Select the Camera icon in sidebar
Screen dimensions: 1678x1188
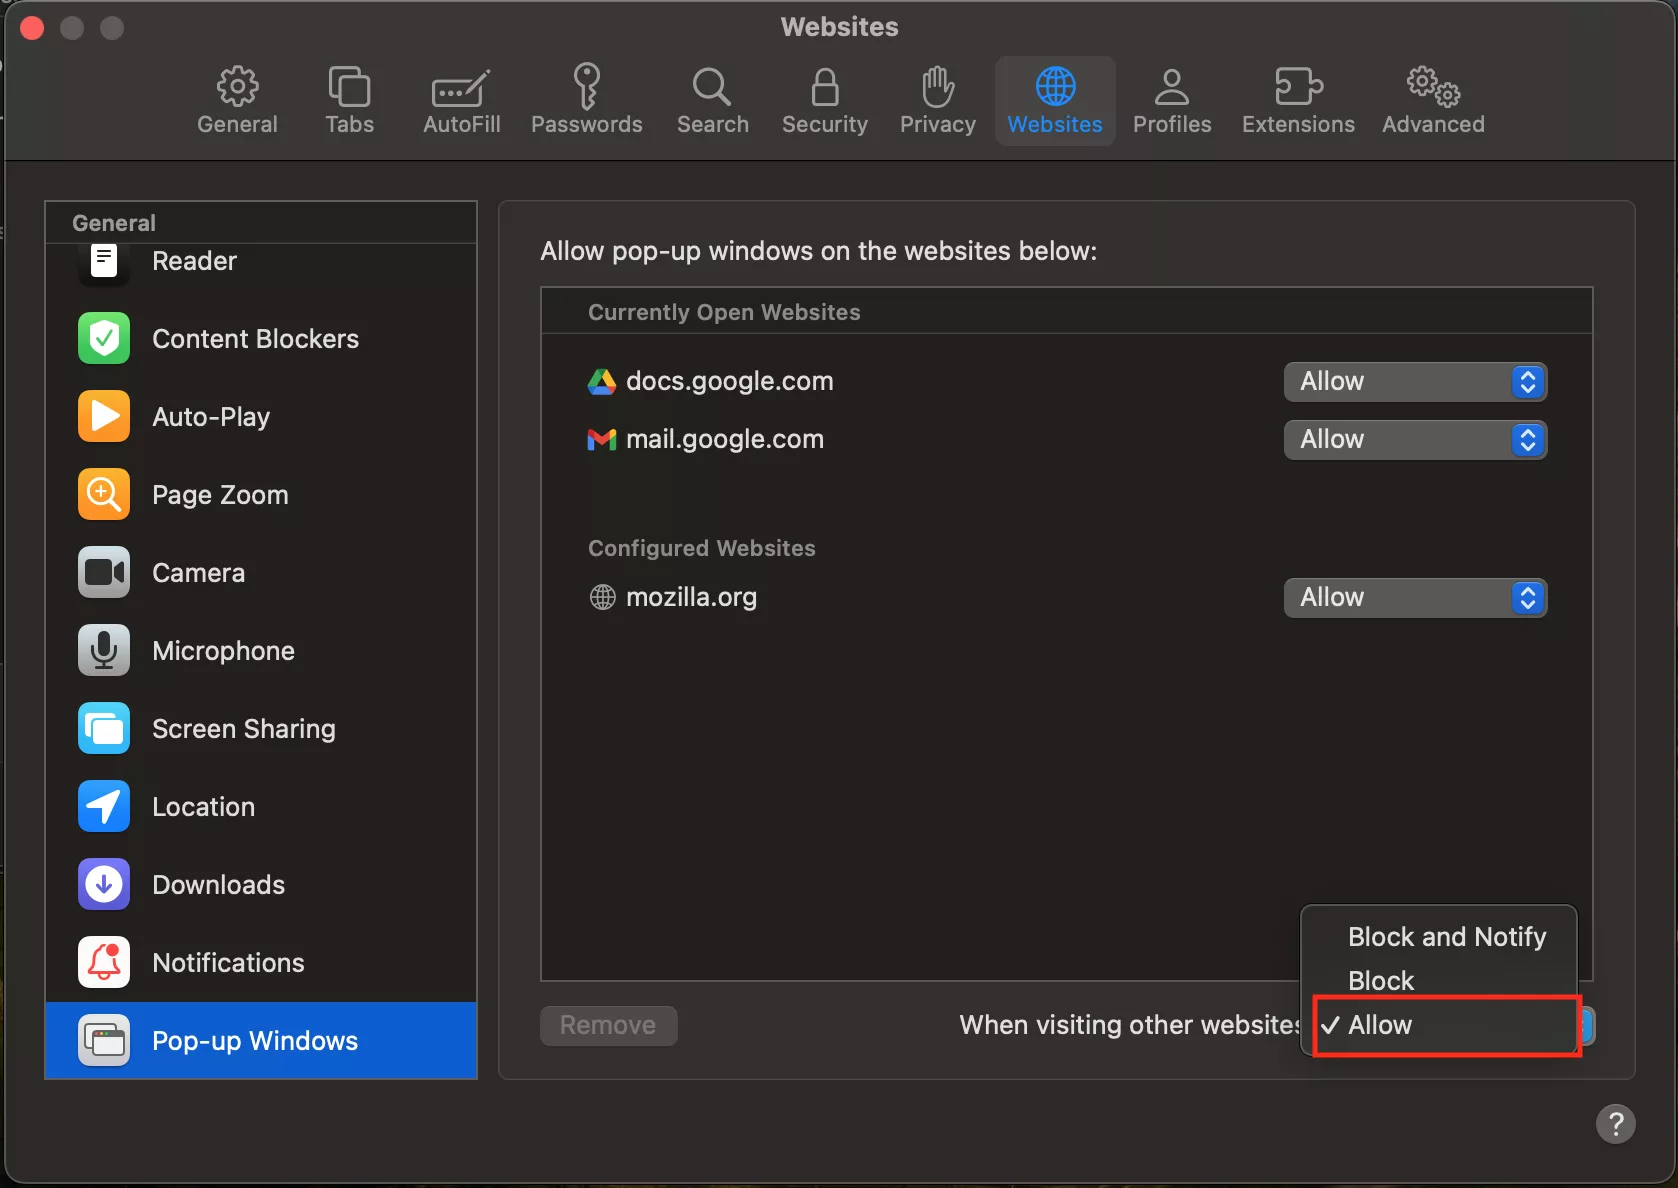[104, 573]
